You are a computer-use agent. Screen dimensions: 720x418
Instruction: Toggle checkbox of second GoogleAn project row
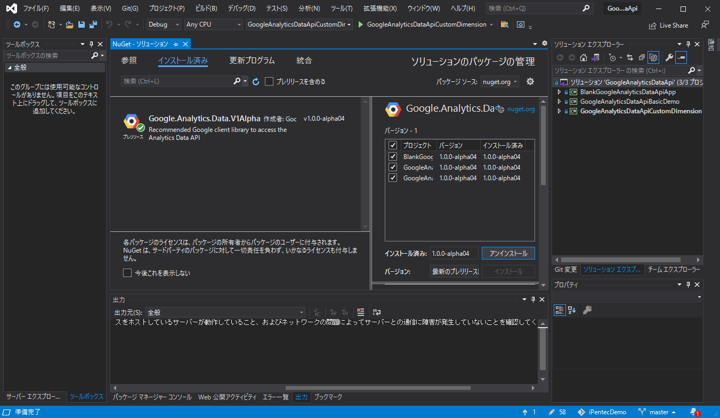[393, 167]
